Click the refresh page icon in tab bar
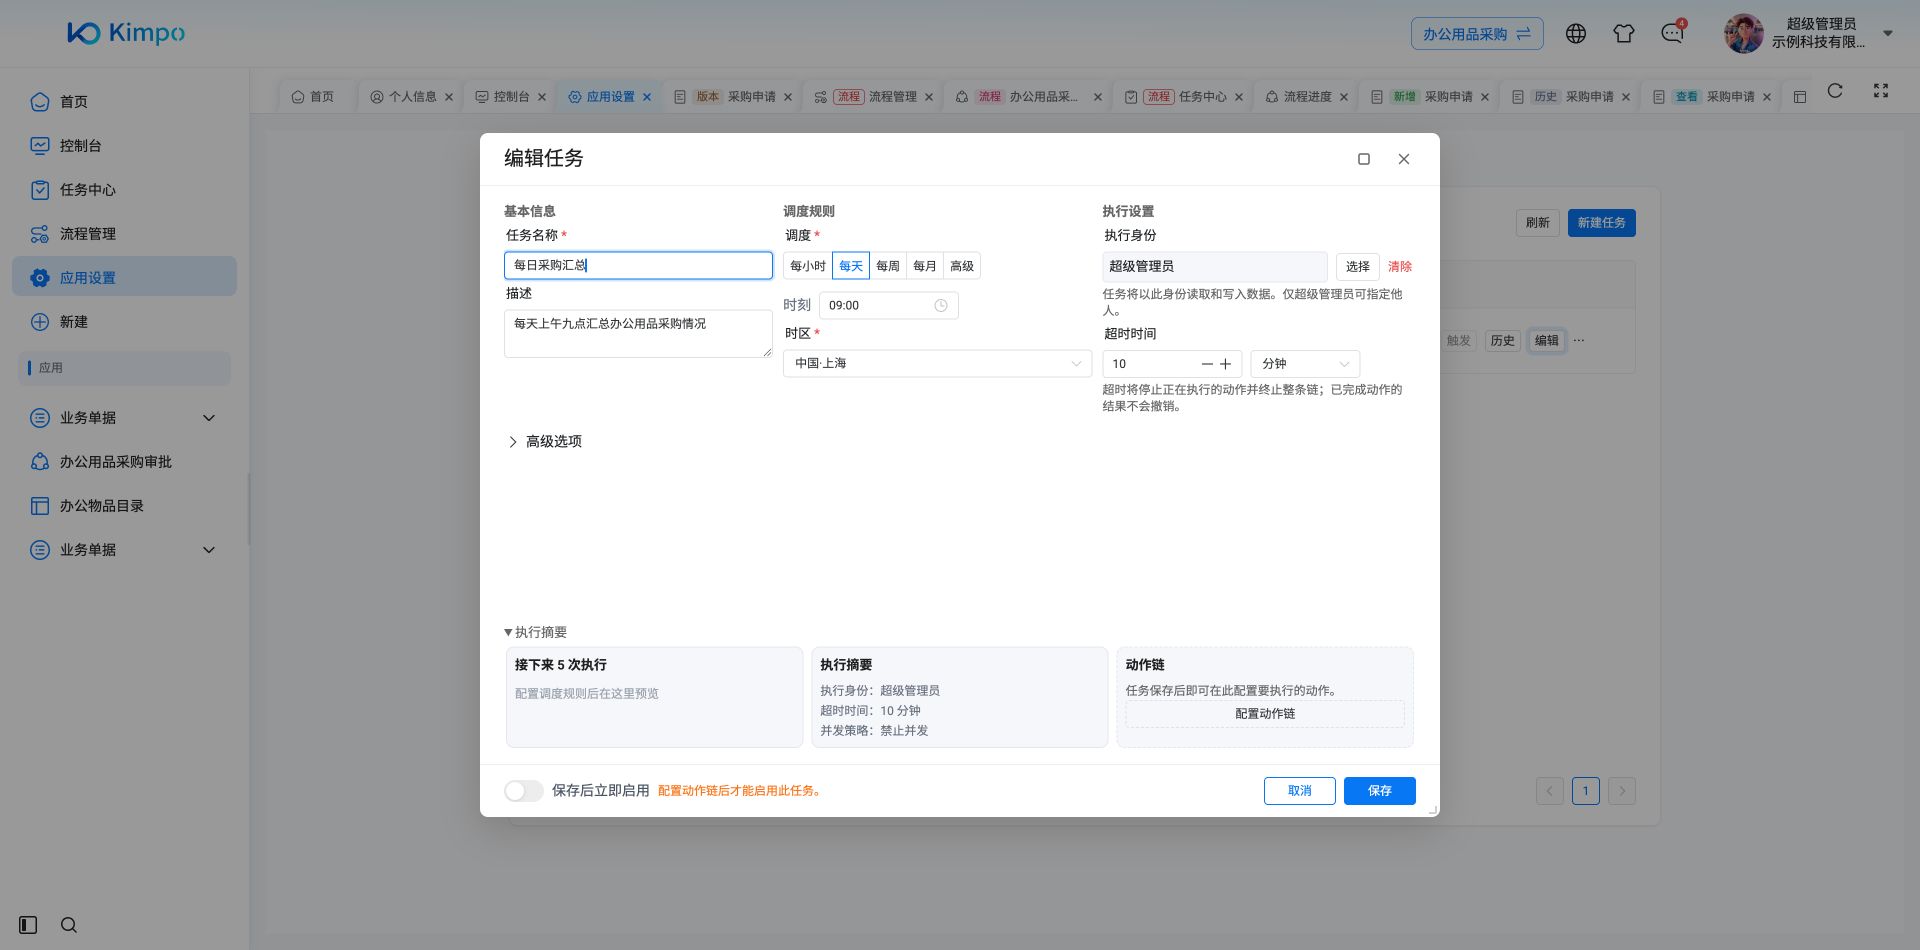The image size is (1920, 950). (1835, 91)
